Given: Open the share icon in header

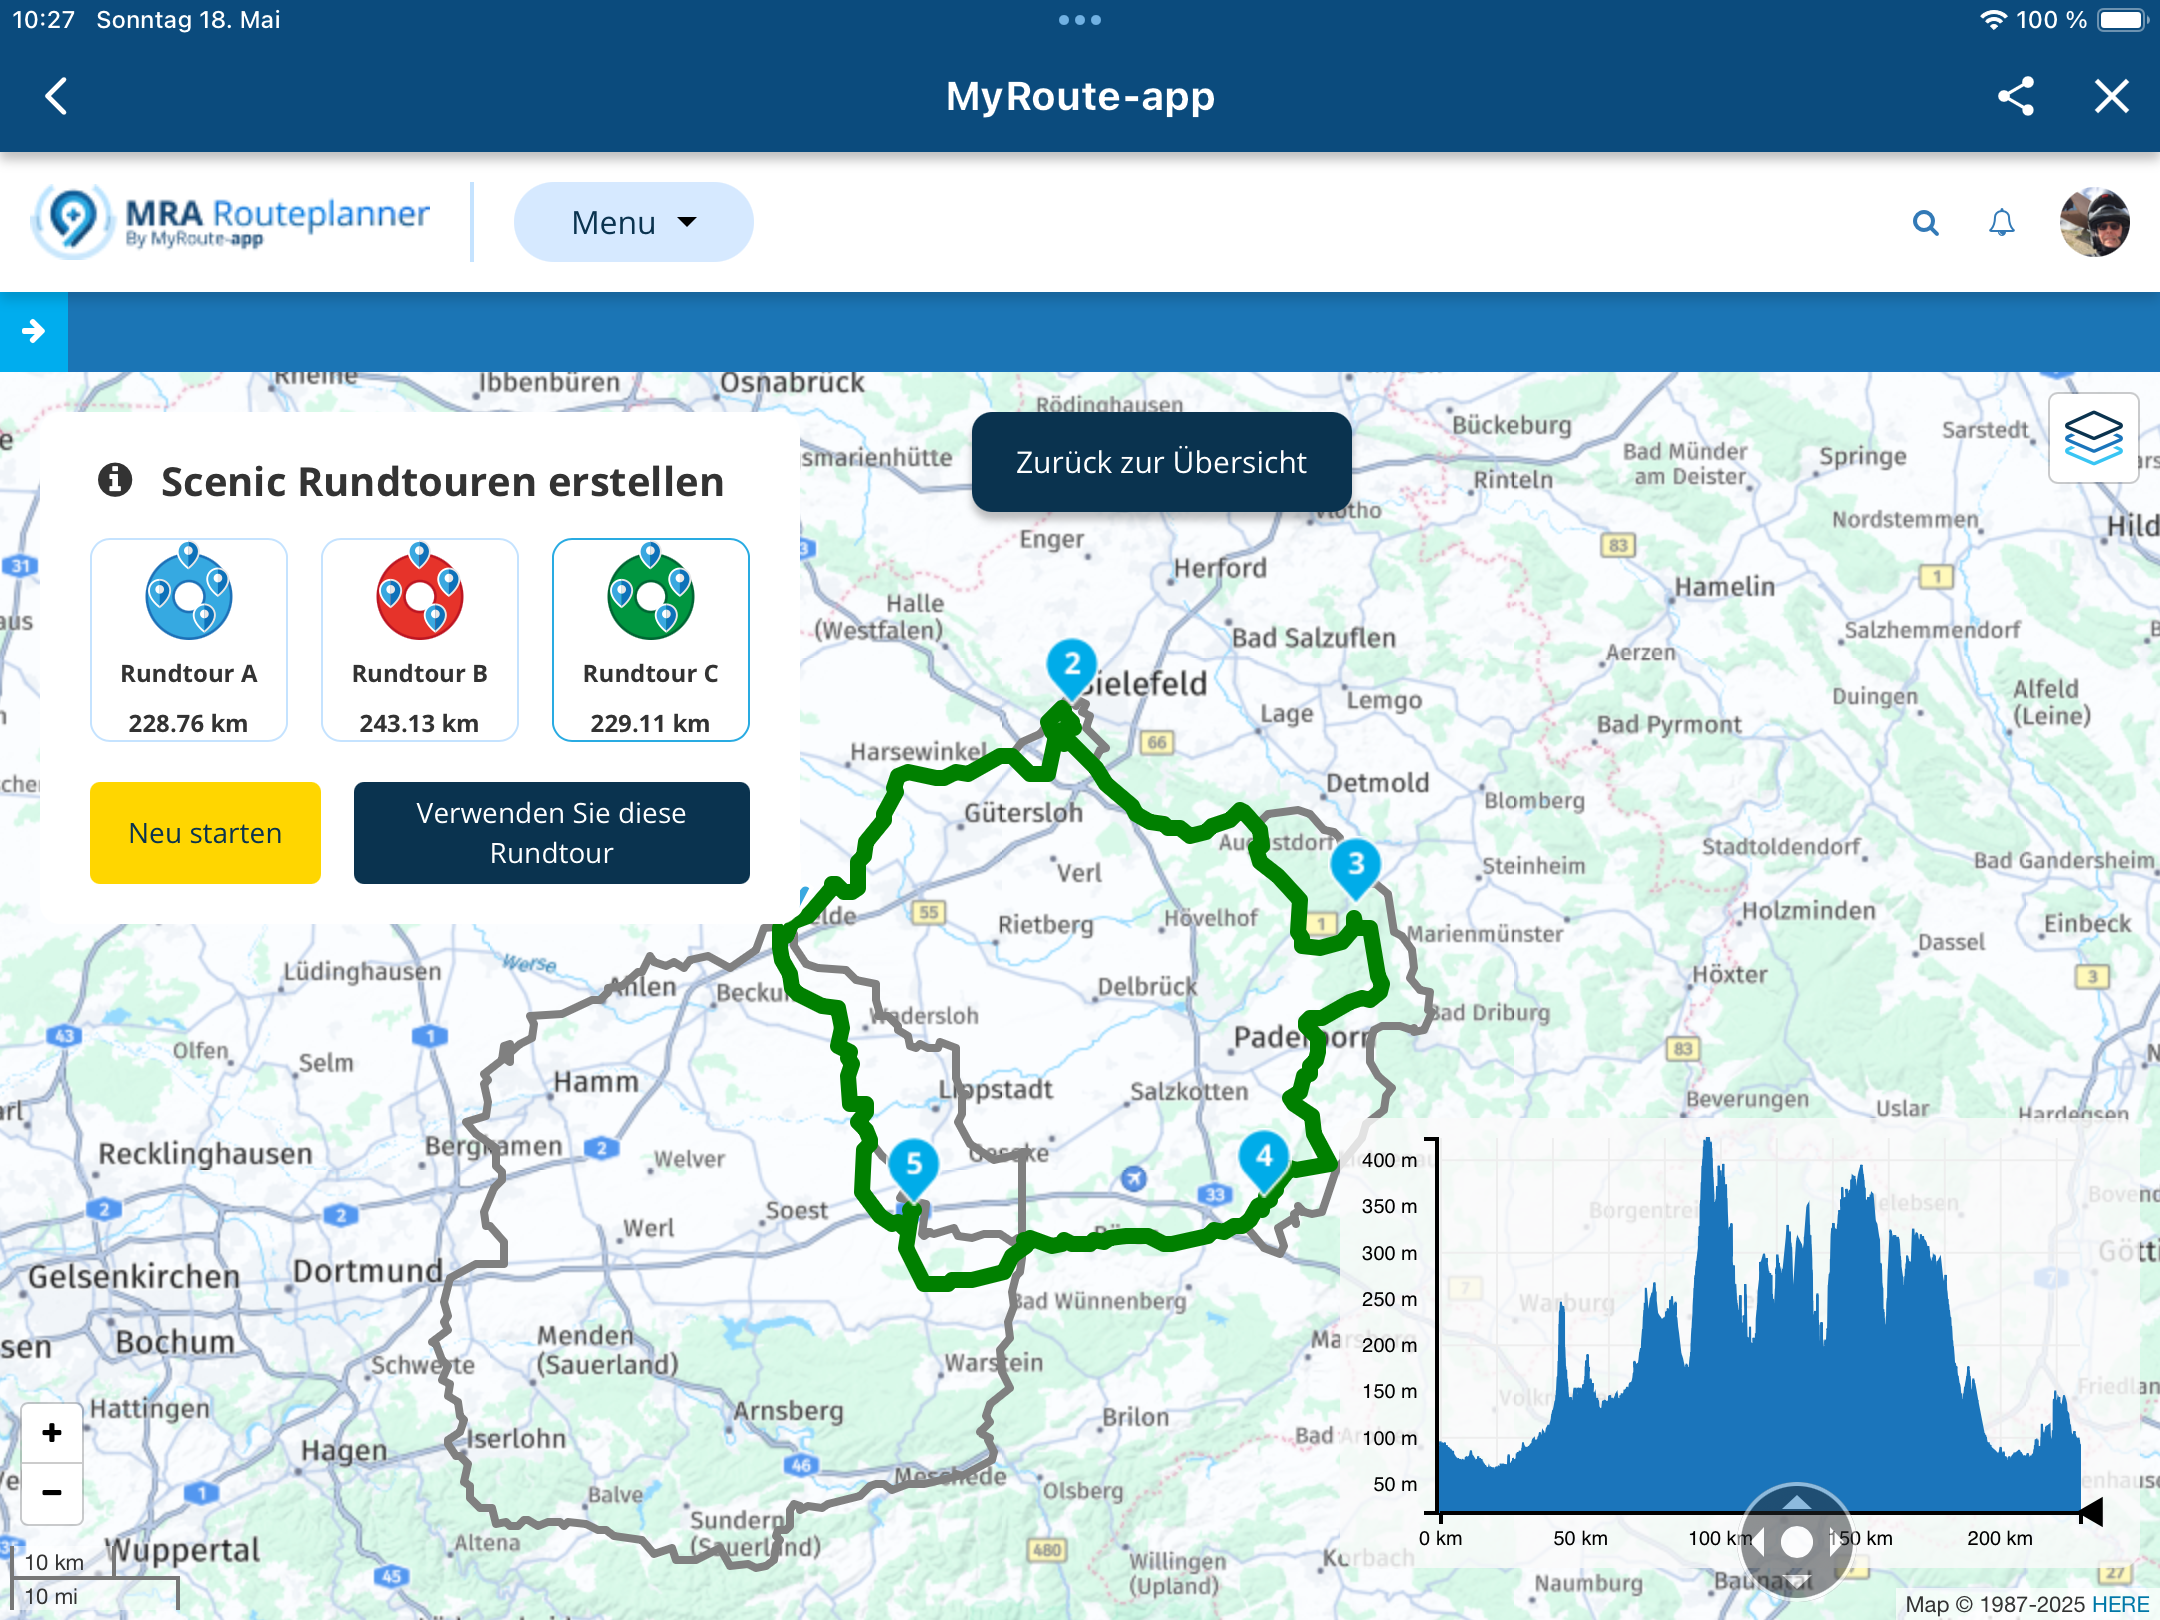Looking at the screenshot, I should tap(2016, 97).
